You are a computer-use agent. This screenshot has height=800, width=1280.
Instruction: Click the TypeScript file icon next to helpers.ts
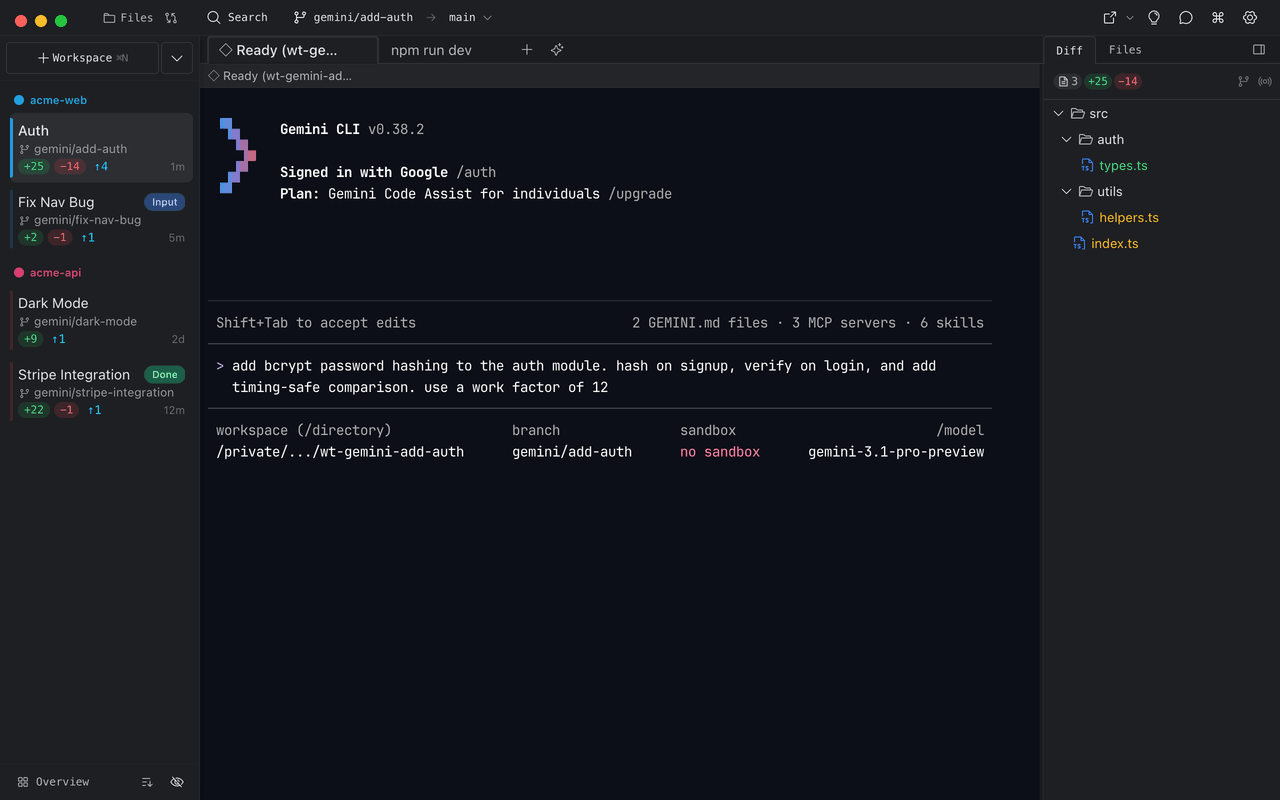click(x=1087, y=218)
